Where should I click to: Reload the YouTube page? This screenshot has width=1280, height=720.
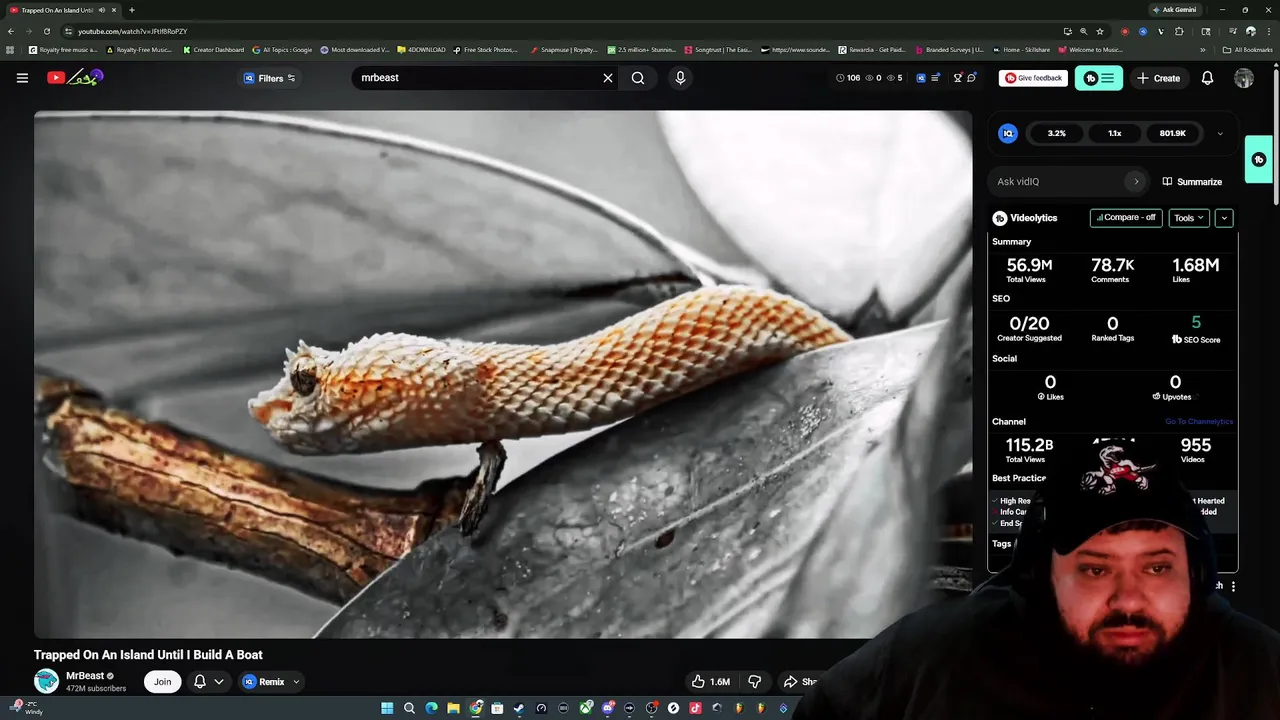click(x=46, y=31)
